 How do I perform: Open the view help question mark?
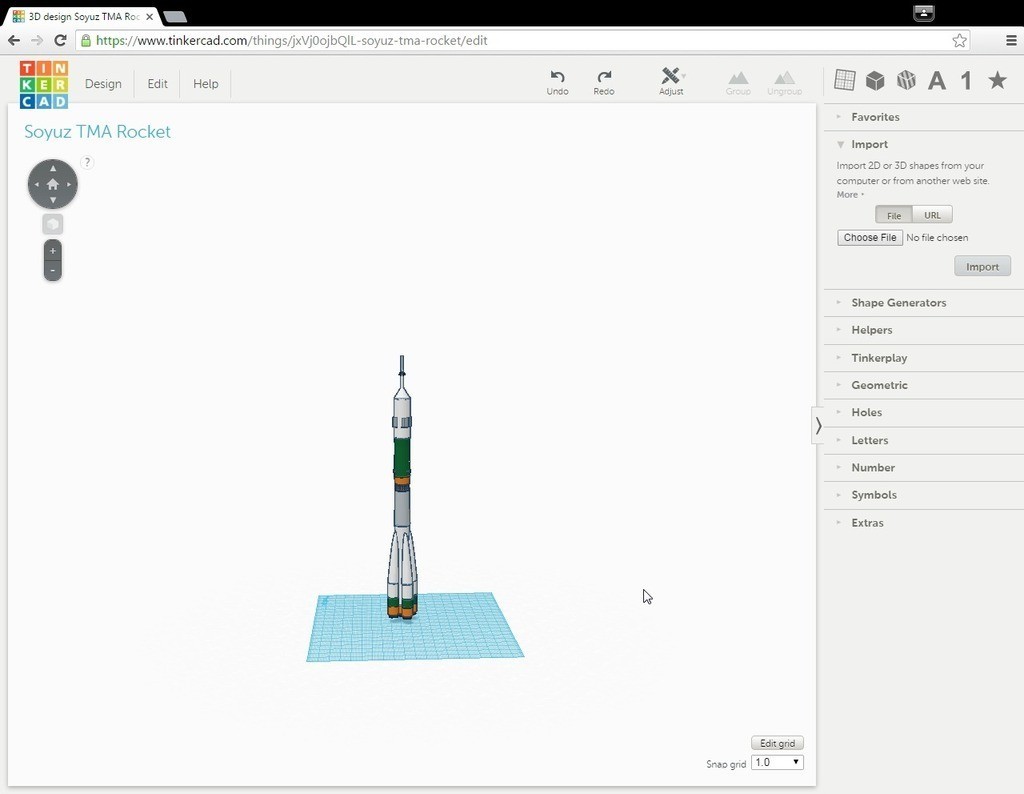[87, 163]
